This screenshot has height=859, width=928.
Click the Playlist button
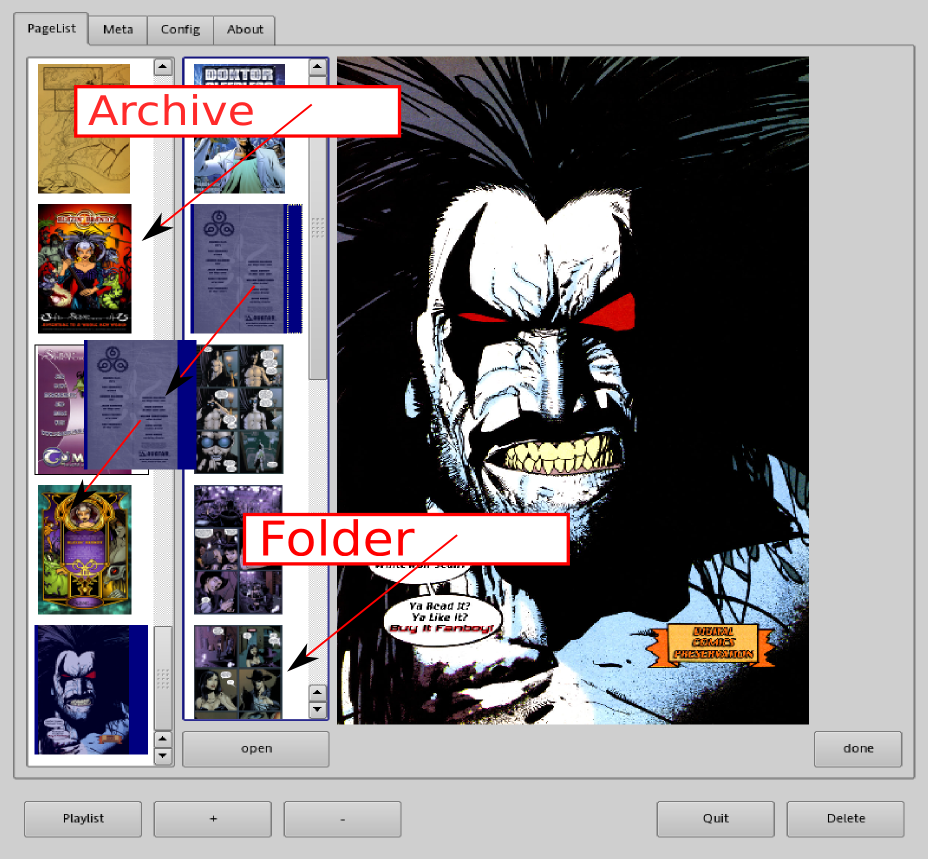[x=83, y=819]
